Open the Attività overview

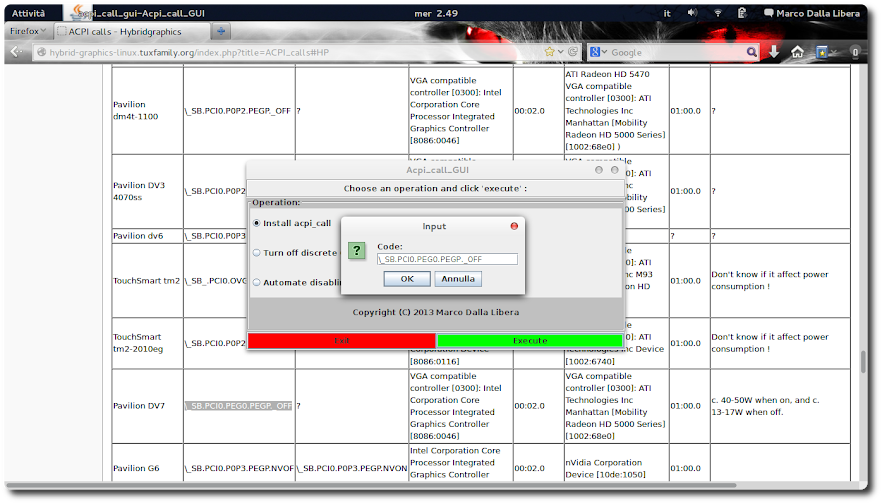tap(28, 13)
